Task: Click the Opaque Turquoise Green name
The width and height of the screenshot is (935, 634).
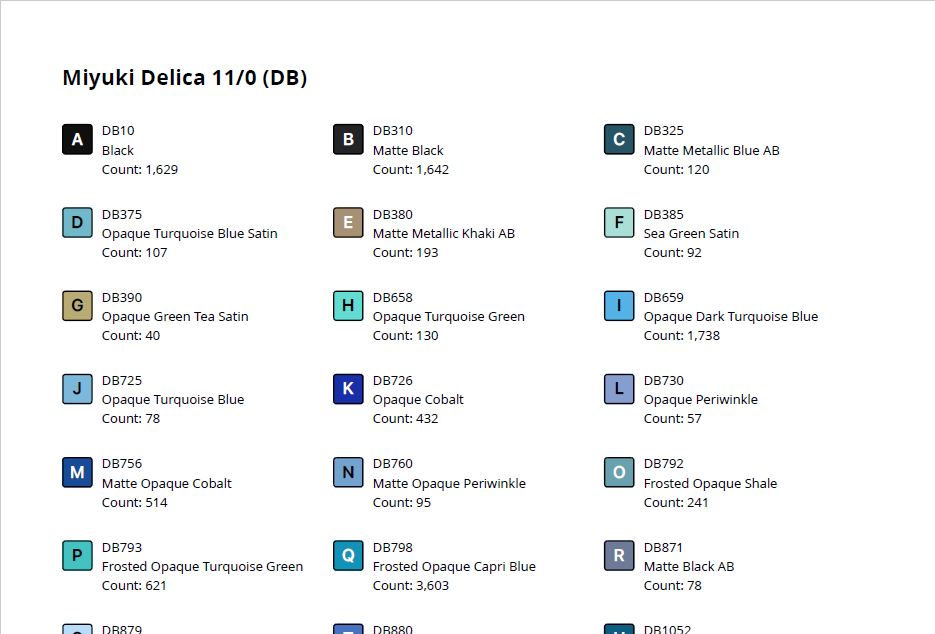Action: point(449,316)
